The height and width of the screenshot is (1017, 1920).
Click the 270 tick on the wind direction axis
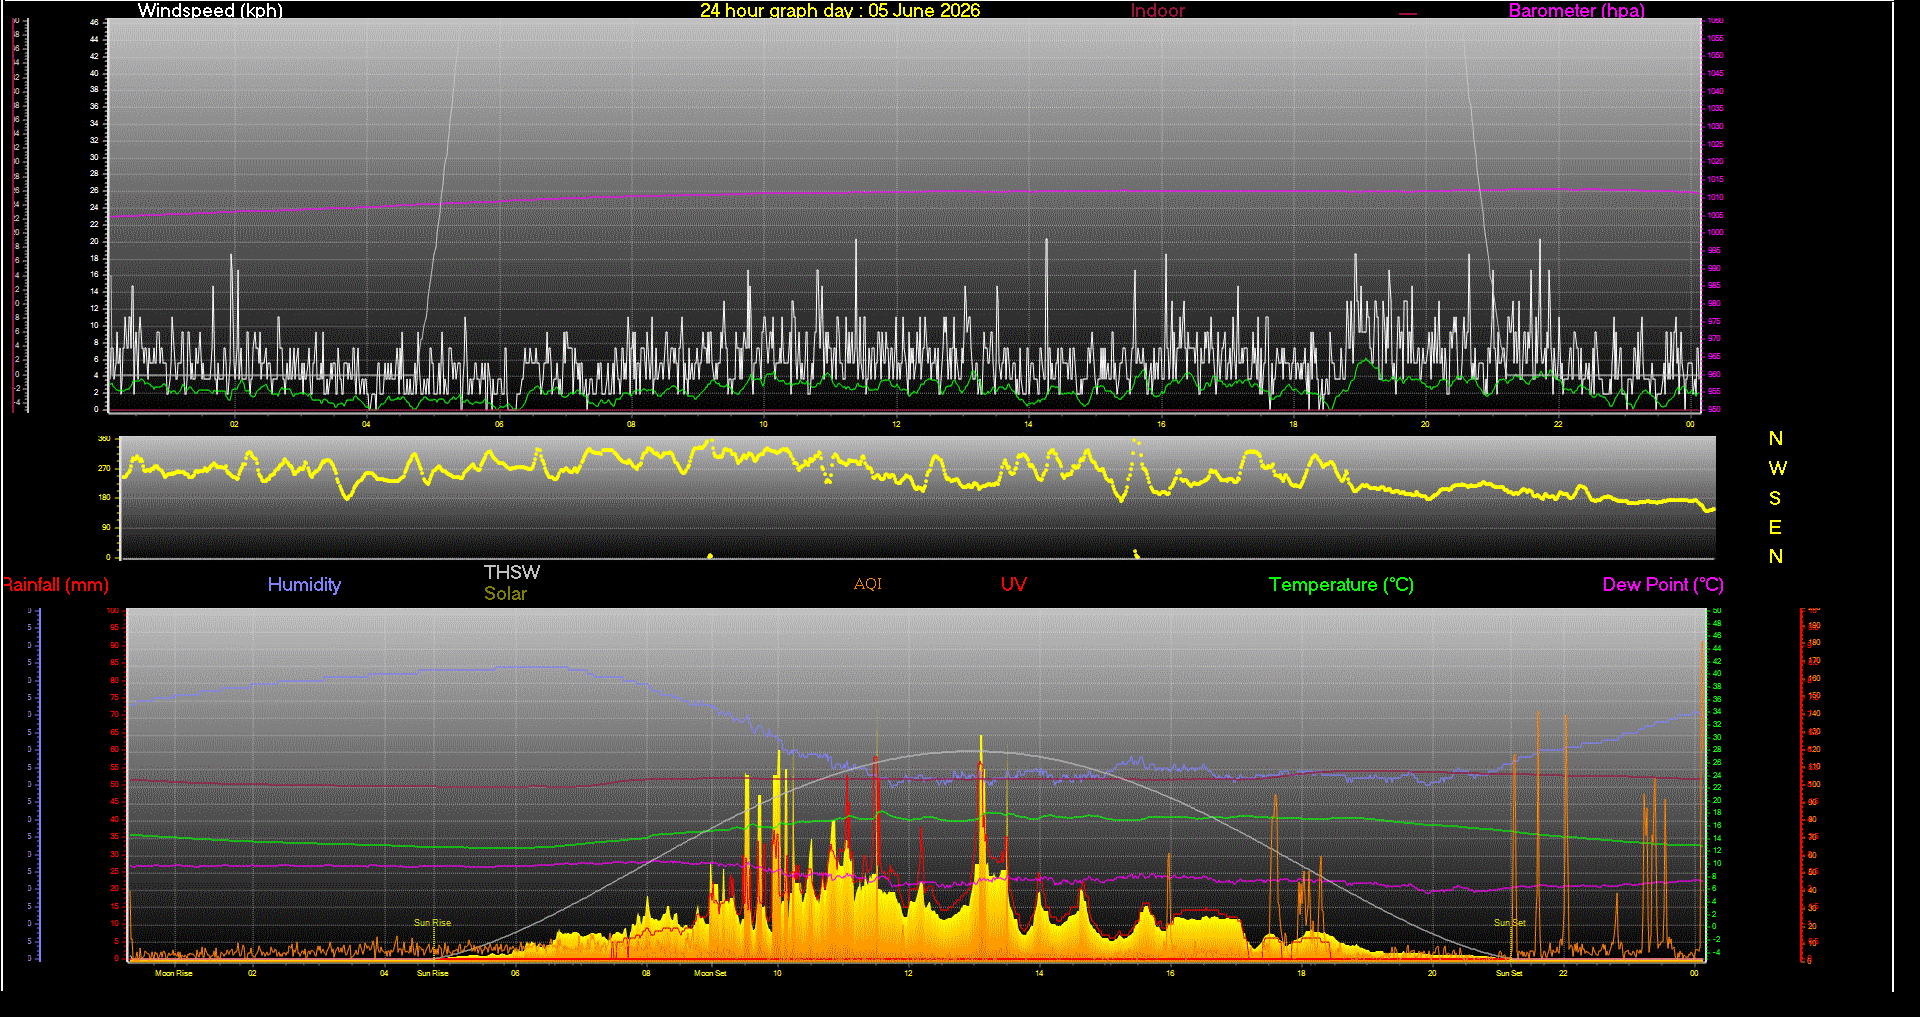104,468
